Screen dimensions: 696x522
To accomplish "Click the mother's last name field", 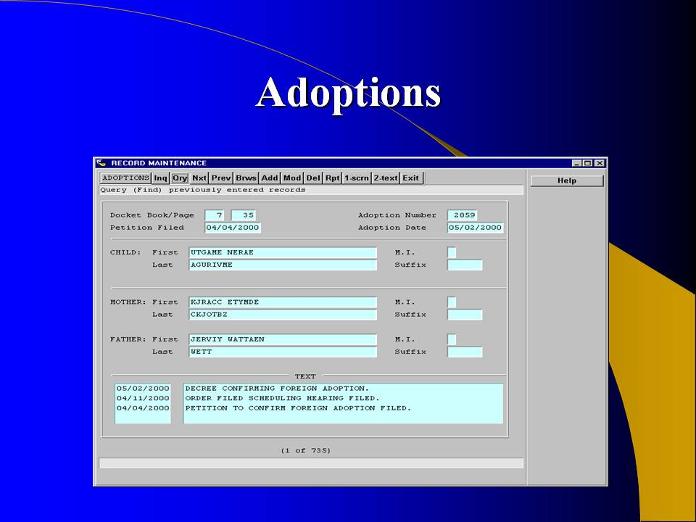I will (x=282, y=315).
